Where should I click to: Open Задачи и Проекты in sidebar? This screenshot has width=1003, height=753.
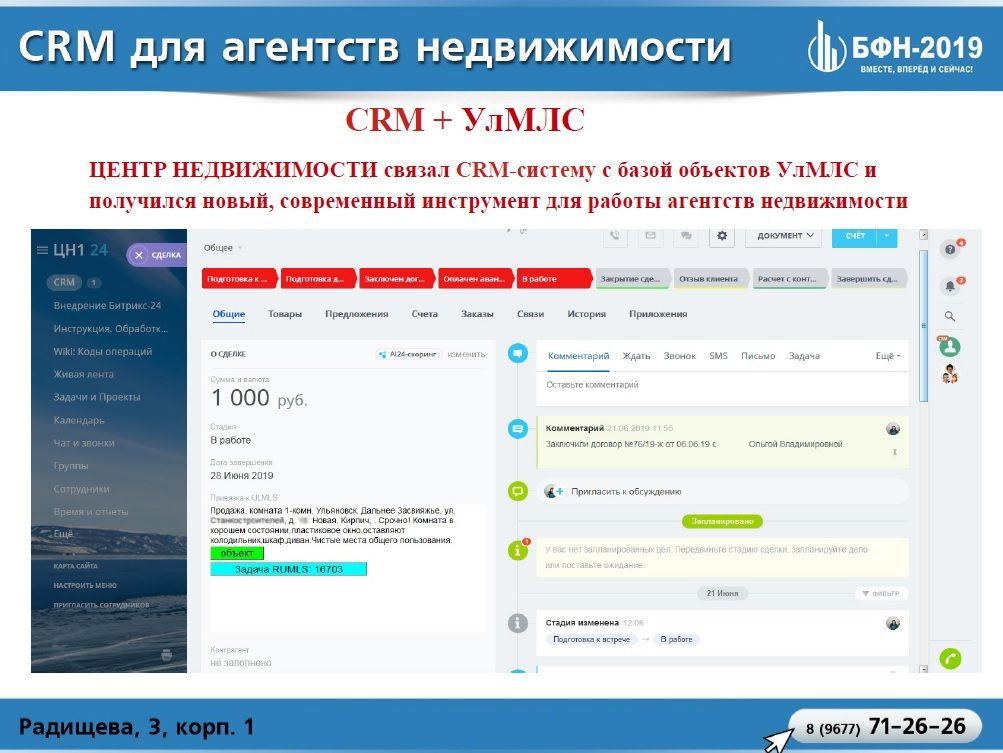click(97, 397)
